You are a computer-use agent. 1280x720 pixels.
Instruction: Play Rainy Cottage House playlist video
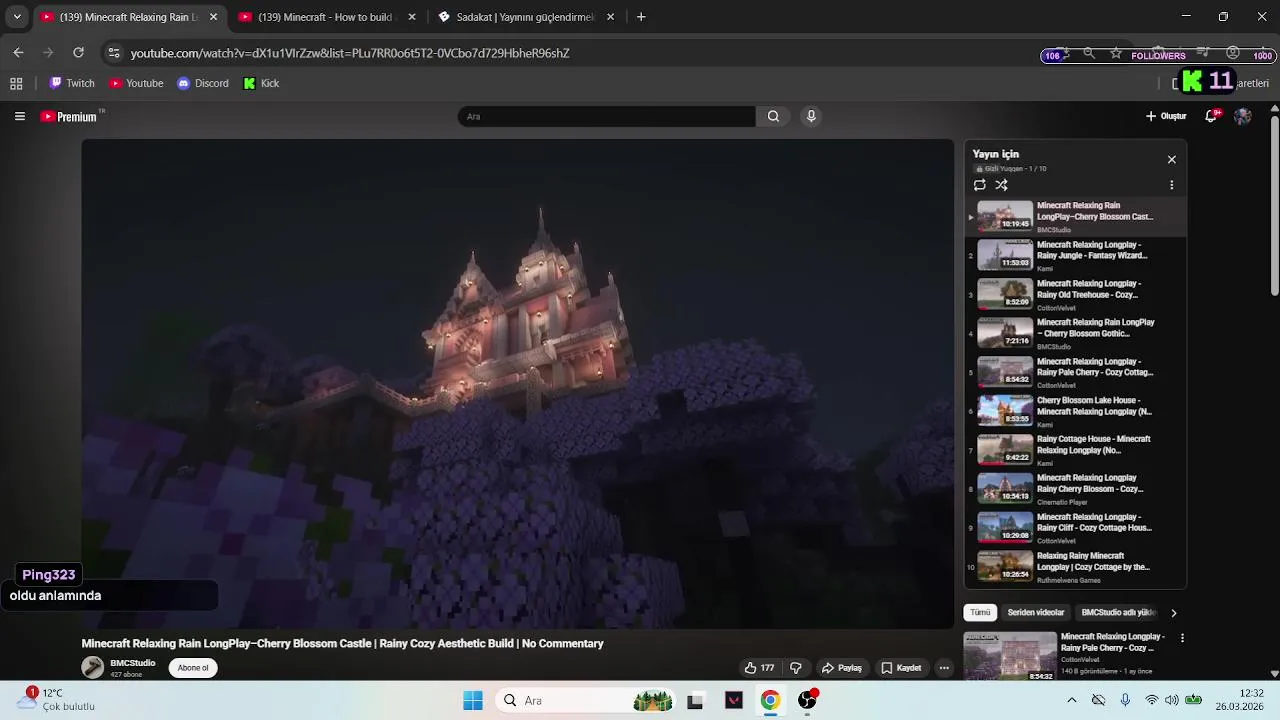pos(1075,450)
